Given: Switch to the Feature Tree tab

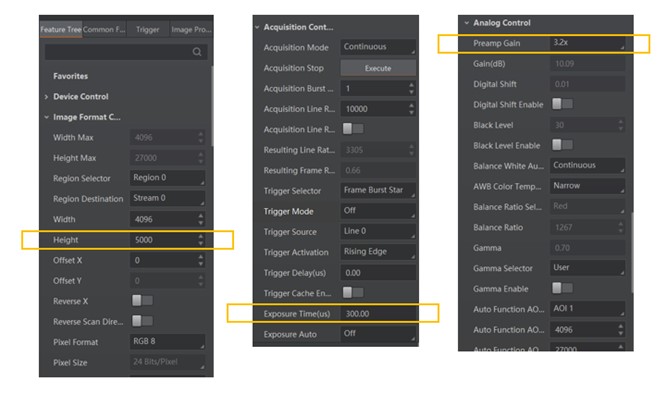Looking at the screenshot, I should click(61, 29).
